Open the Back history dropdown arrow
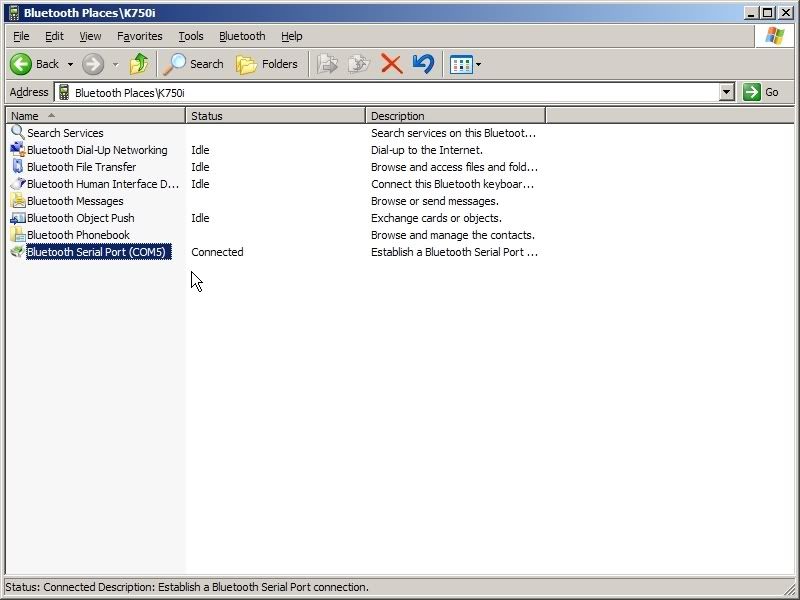Screen dimensions: 800x600 tap(70, 65)
